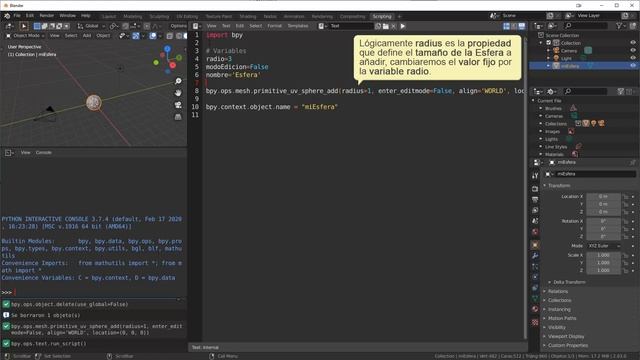Toggle camera view in the 3D viewport
The height and width of the screenshot is (360, 640).
[x=178, y=105]
